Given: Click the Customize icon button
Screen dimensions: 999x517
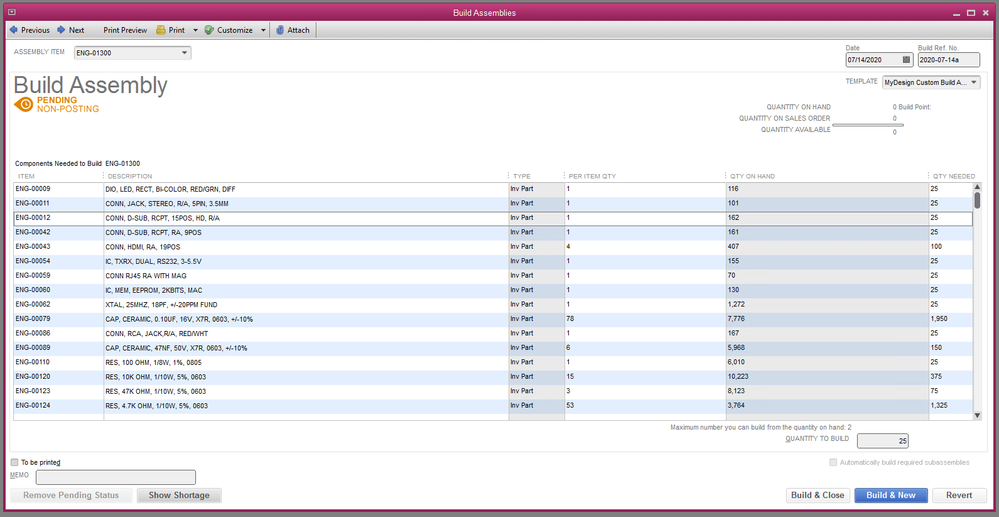Looking at the screenshot, I should click(209, 30).
